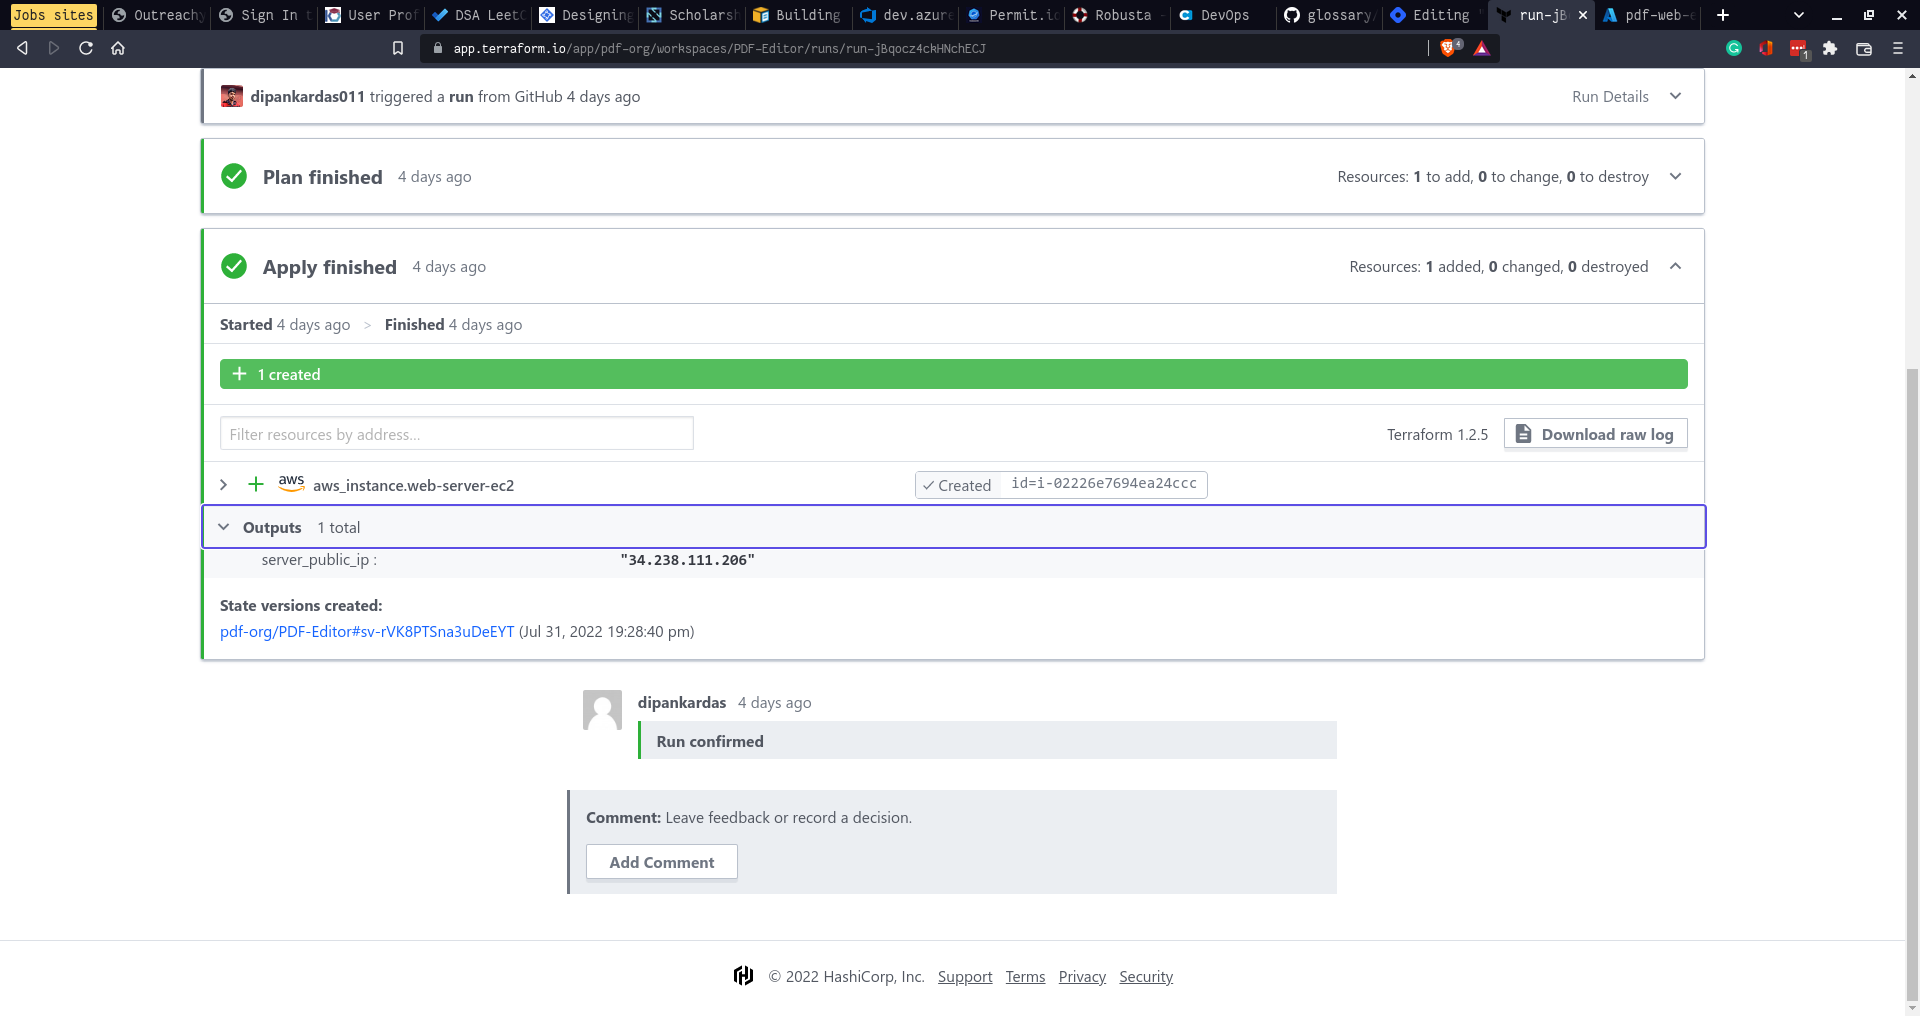Open a new browser tab
The width and height of the screenshot is (1920, 1016).
(x=1723, y=15)
